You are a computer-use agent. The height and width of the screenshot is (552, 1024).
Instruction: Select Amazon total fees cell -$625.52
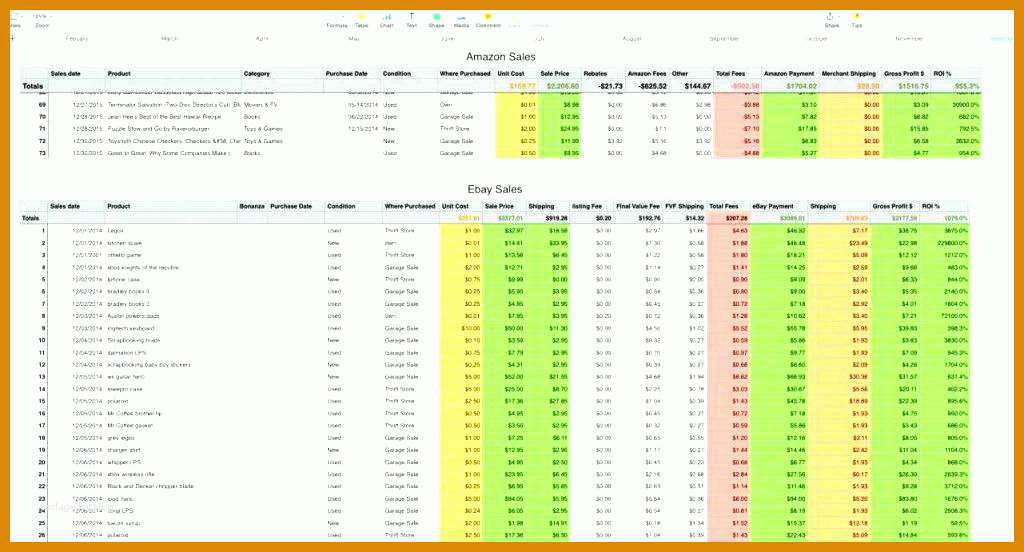[x=652, y=86]
